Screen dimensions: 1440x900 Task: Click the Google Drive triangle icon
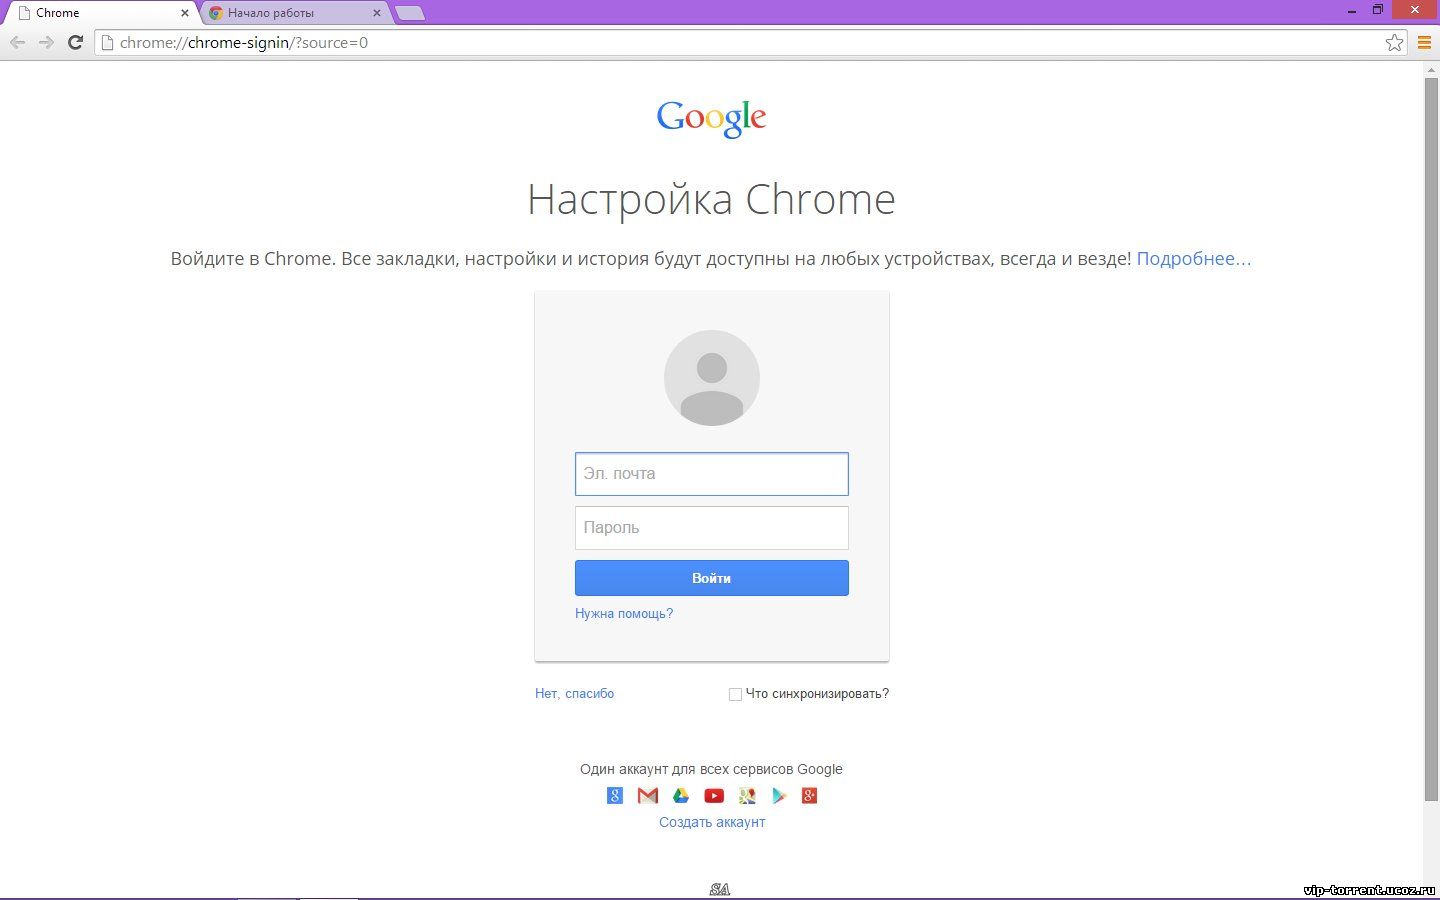click(x=681, y=796)
